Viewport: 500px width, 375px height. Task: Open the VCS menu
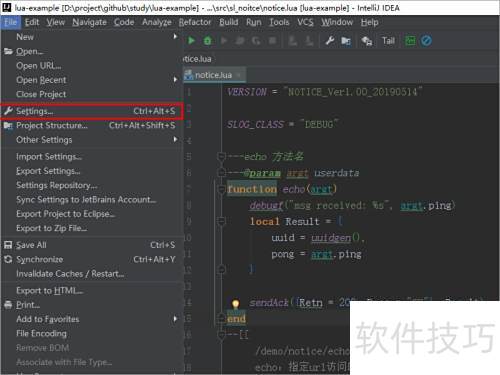point(305,22)
